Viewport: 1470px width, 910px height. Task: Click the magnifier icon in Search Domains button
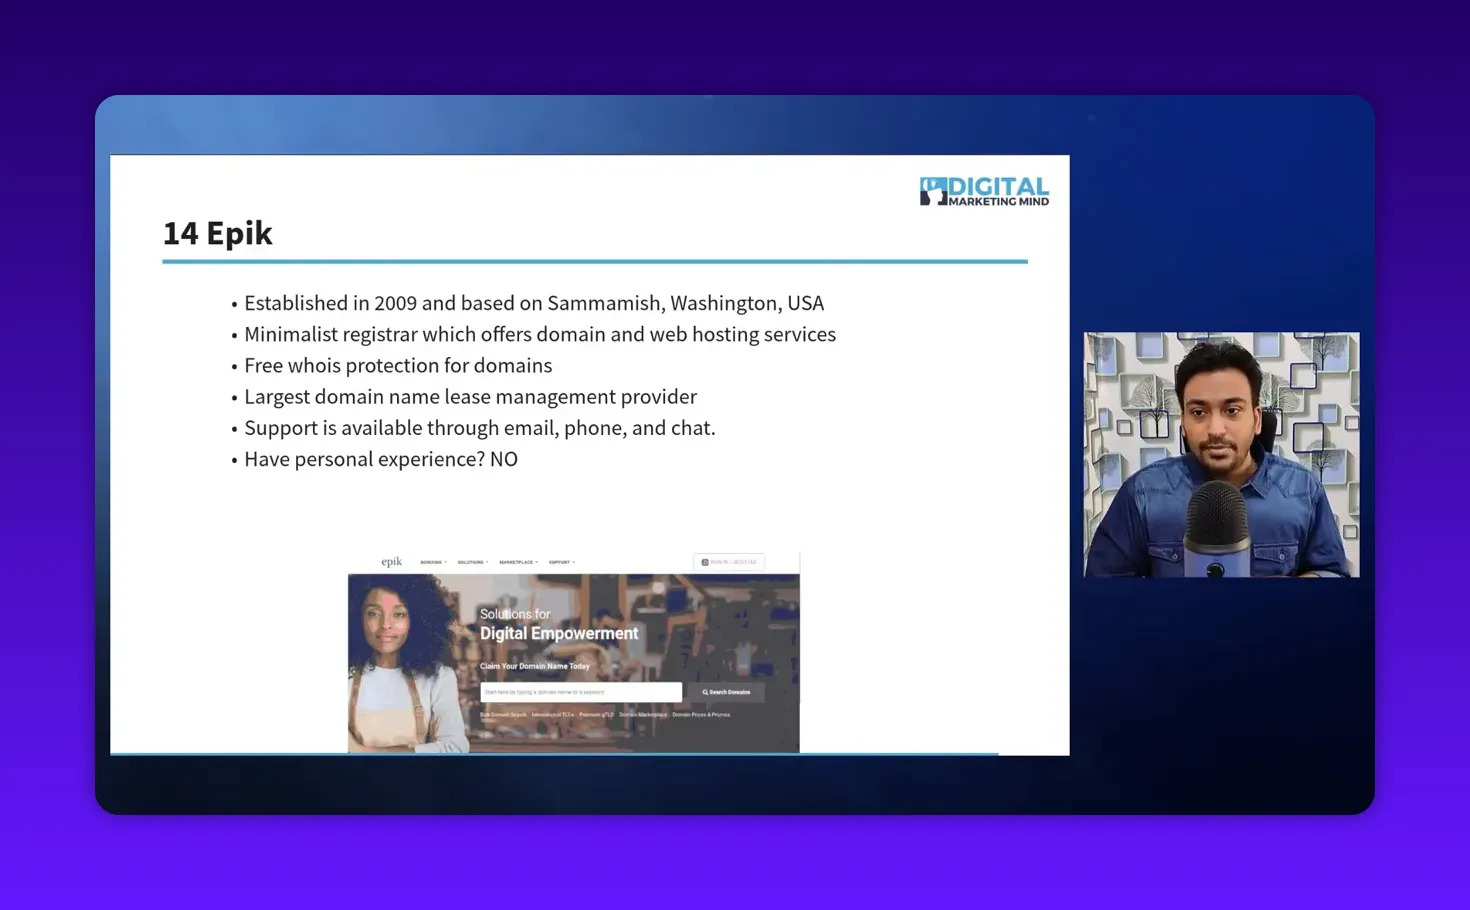(705, 692)
